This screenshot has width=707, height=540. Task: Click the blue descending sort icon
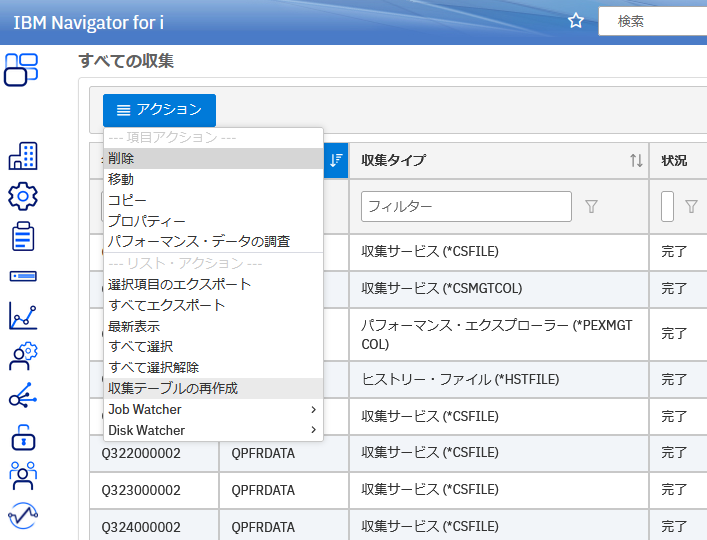[336, 160]
